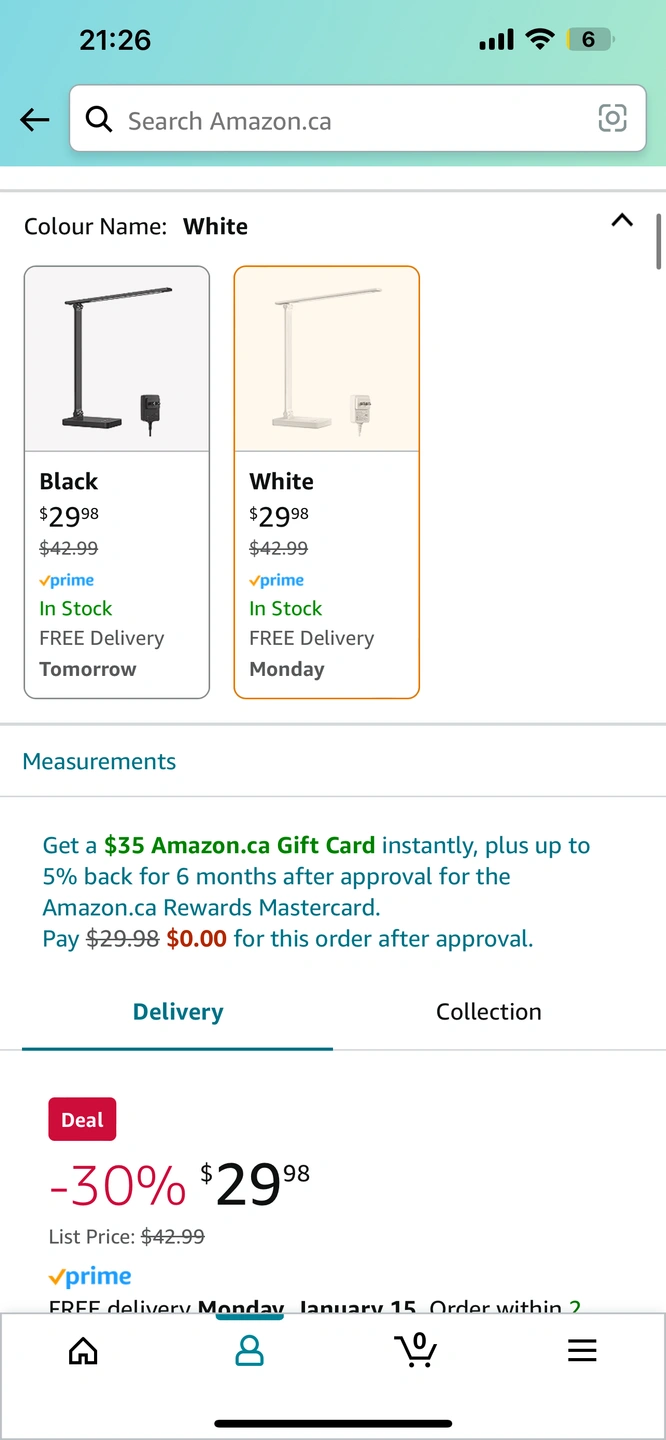Screen dimensions: 666x1440
Task: Expand the Measurements section
Action: 99,762
